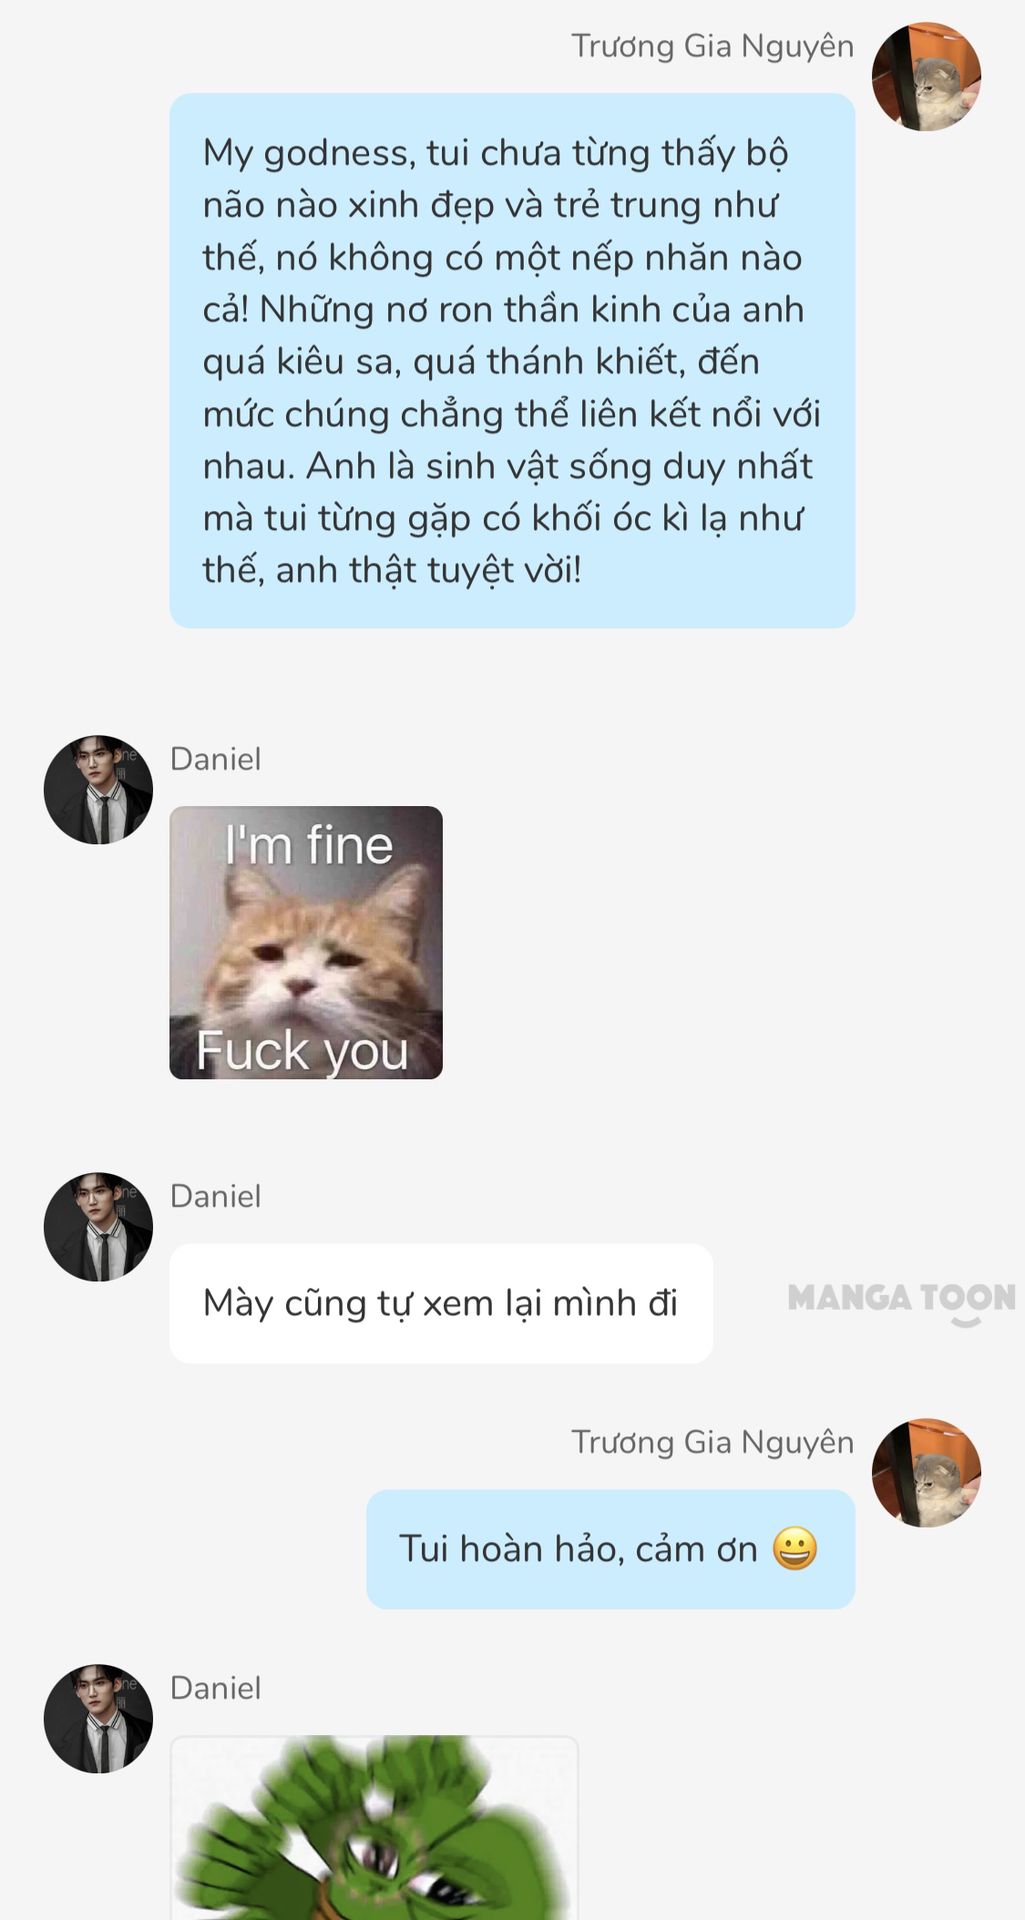1025x1920 pixels.
Task: Tap the MANGA TOON watermark logo
Action: click(901, 1301)
